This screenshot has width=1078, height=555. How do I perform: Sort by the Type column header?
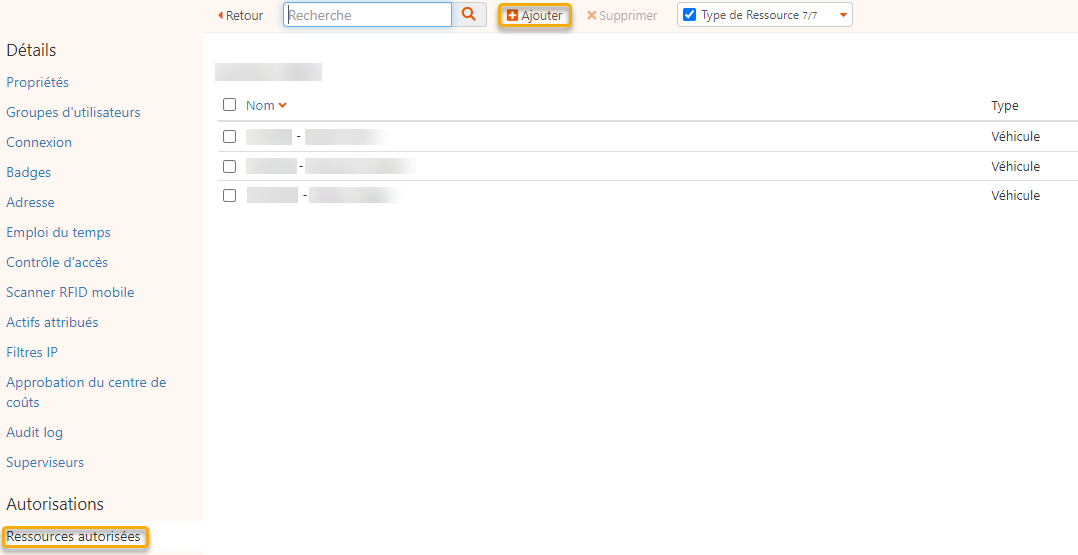(1004, 106)
